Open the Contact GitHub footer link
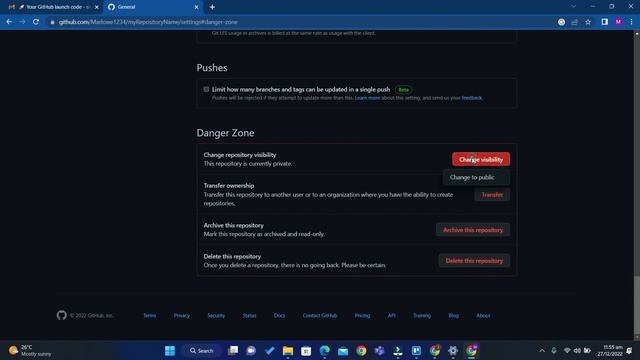 [x=320, y=316]
